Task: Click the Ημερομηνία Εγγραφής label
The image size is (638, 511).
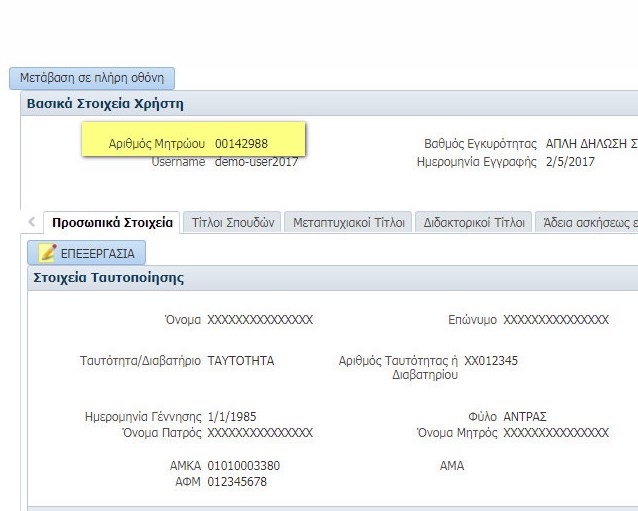Action: (476, 162)
